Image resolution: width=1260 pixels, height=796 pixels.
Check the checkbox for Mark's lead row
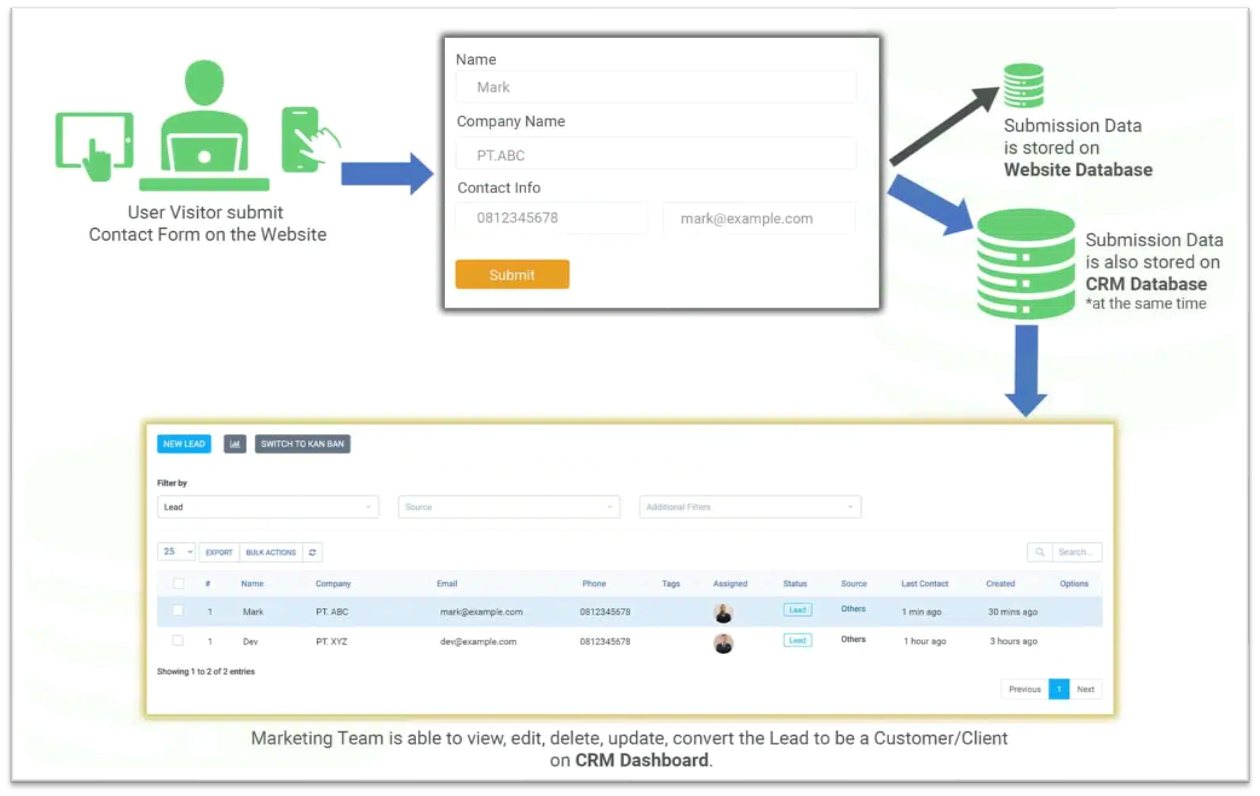[178, 611]
